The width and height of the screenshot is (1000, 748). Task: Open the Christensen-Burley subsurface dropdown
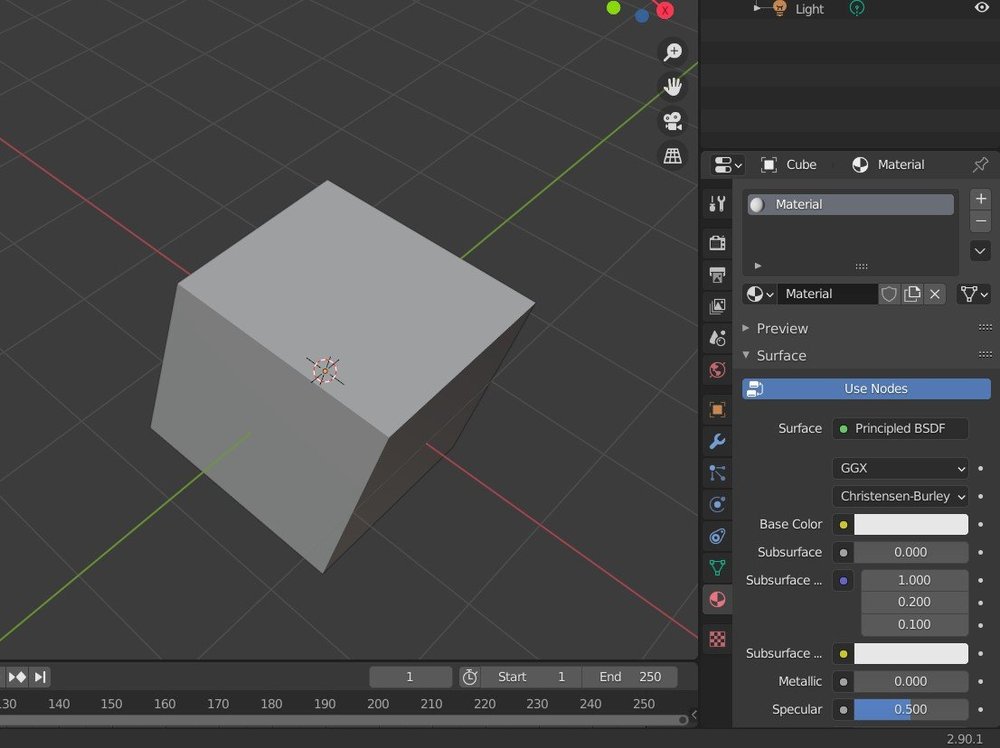pos(899,495)
